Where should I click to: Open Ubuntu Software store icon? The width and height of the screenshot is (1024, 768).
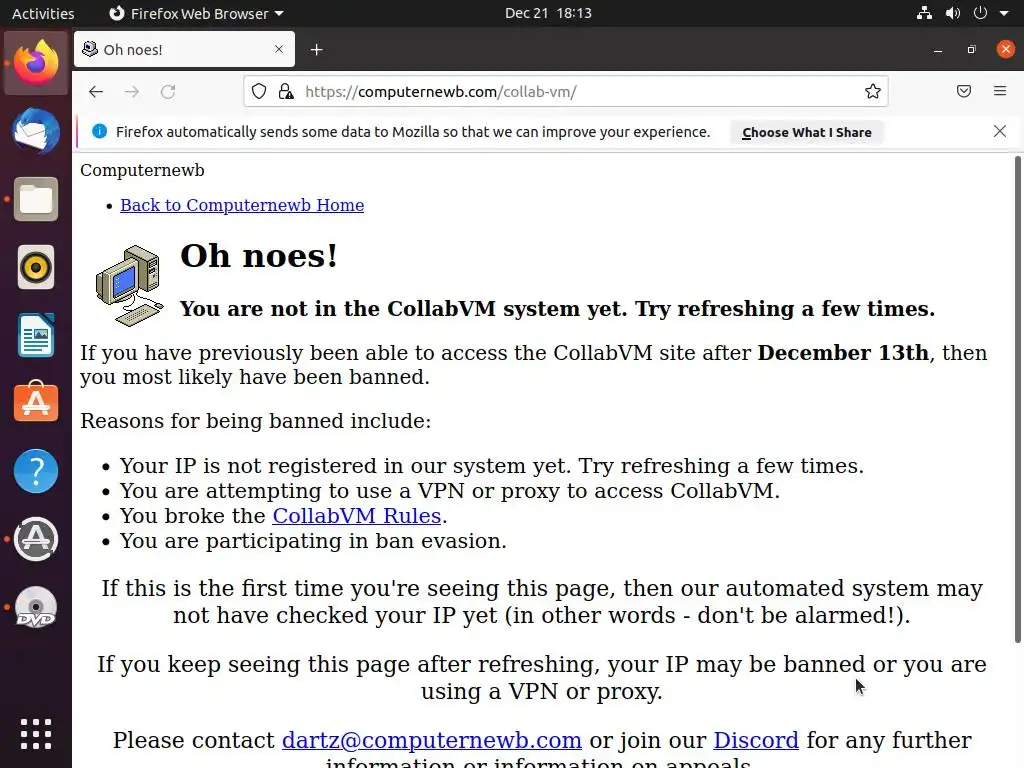coord(36,402)
